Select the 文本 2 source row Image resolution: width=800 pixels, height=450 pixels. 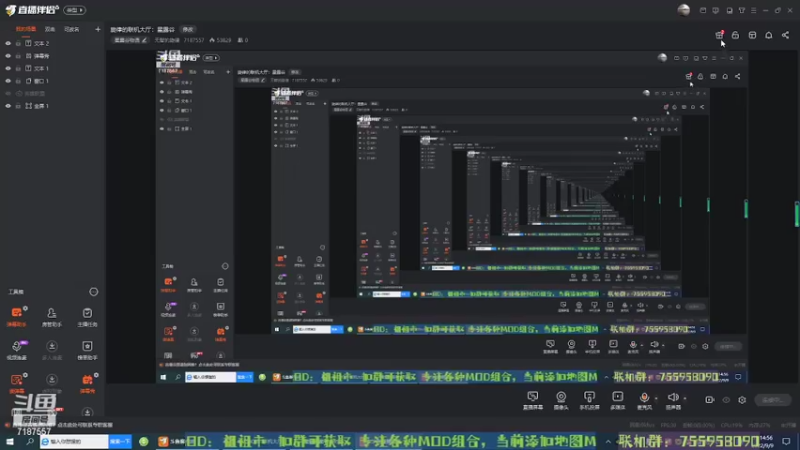53,43
